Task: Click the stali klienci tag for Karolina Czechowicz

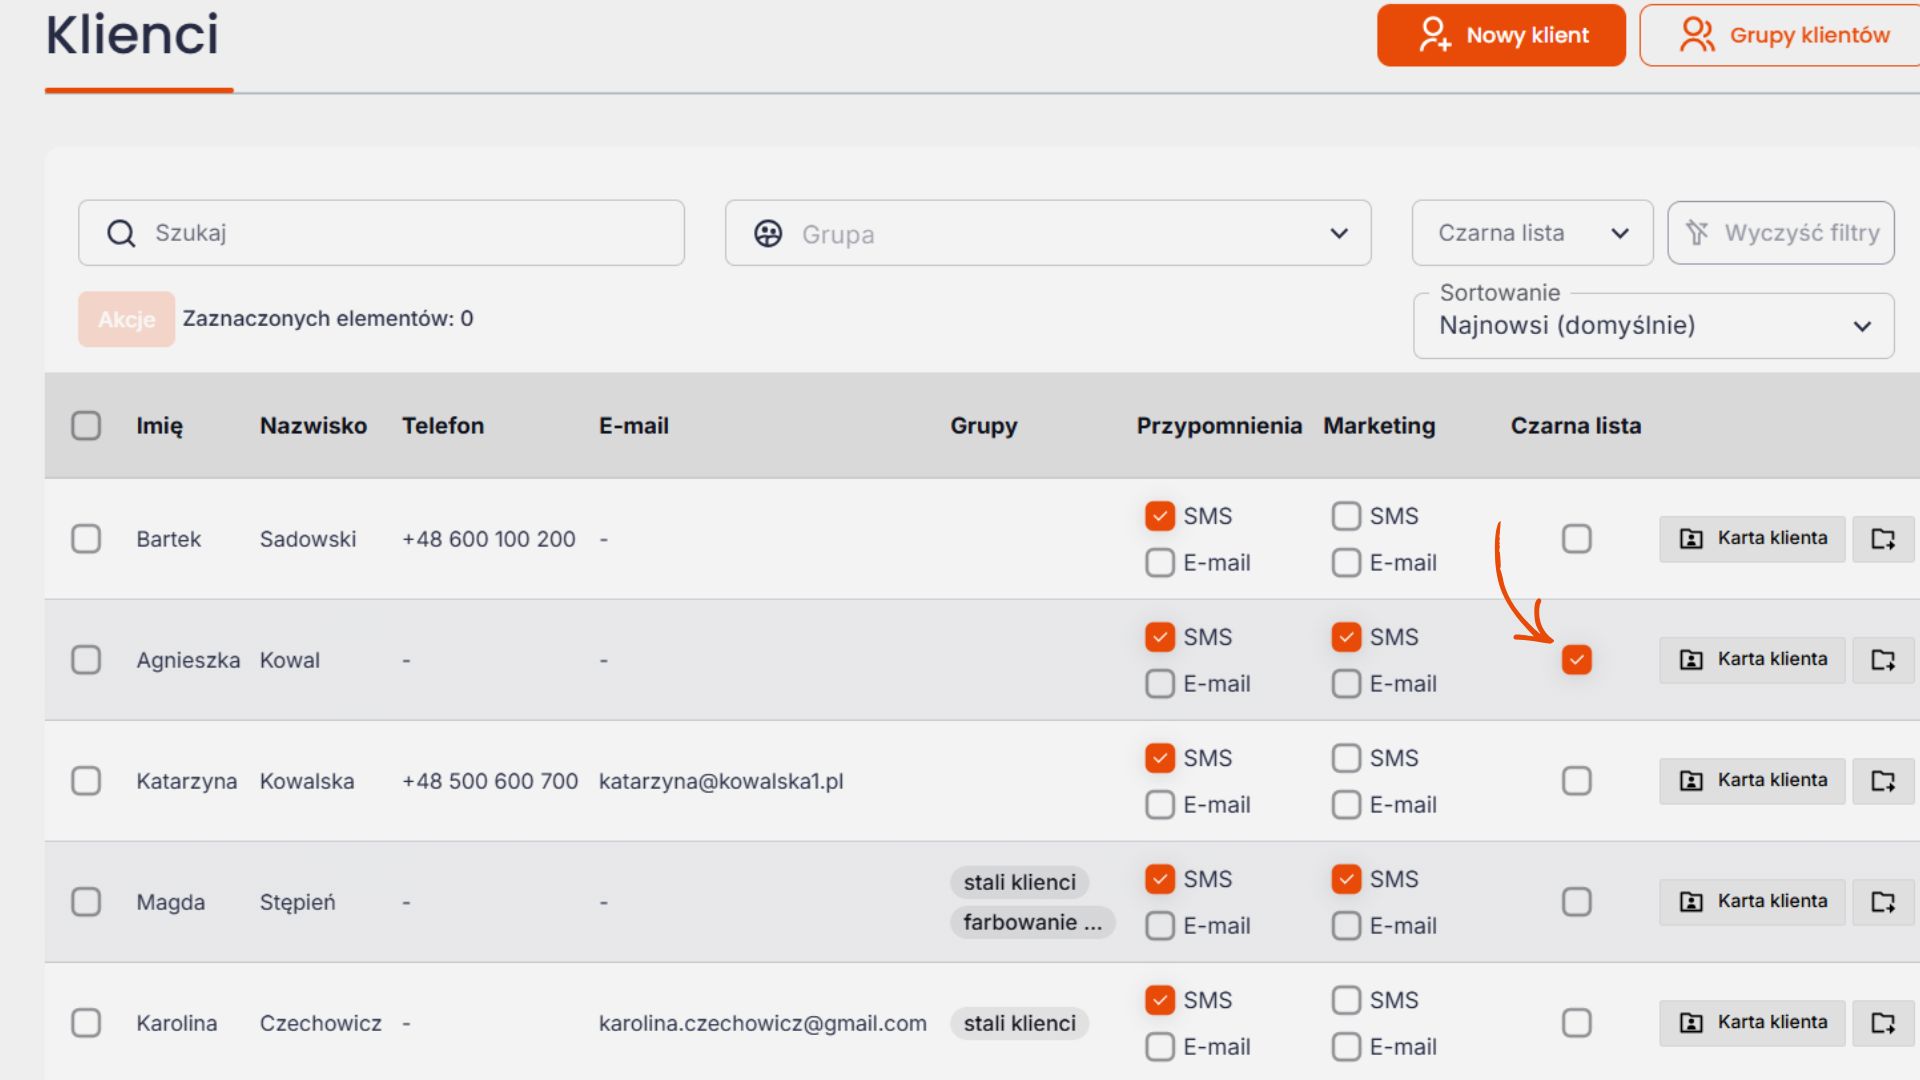Action: click(x=1019, y=1023)
